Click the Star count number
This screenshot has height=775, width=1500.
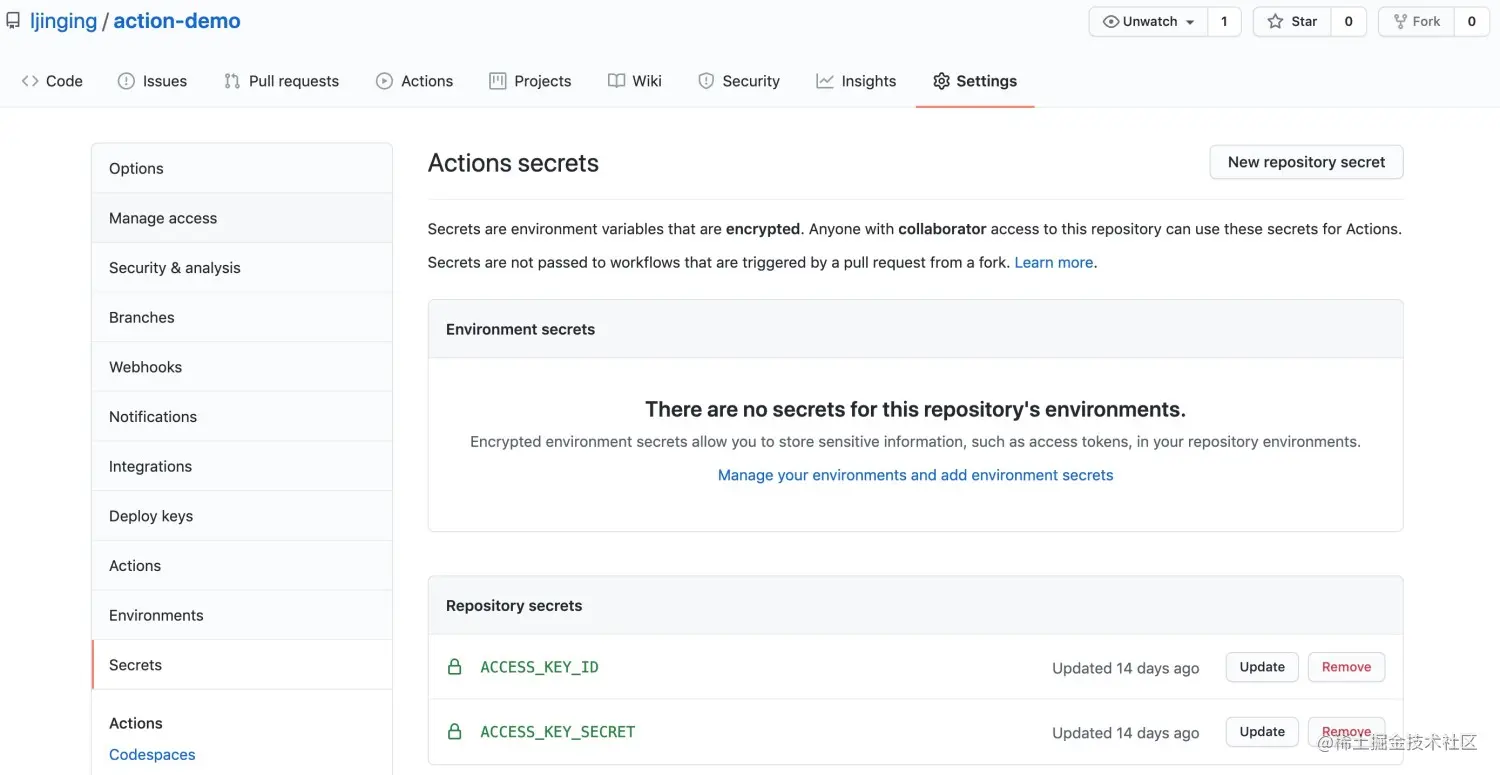point(1348,22)
